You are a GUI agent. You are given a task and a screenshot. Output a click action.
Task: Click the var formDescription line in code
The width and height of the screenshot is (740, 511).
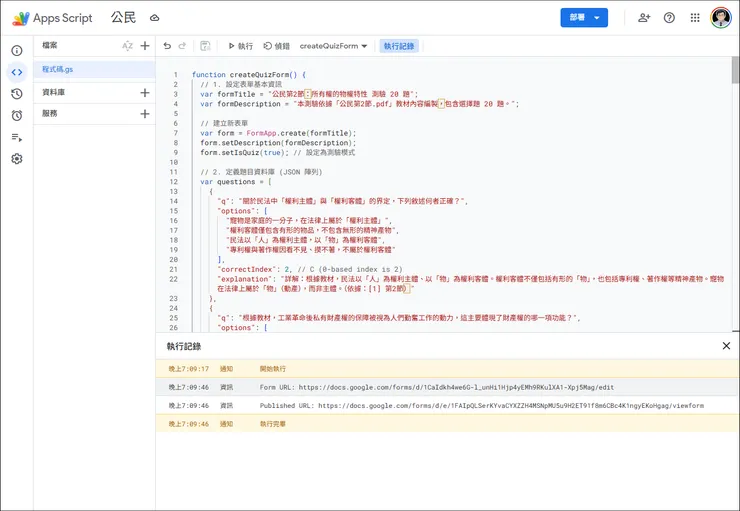tap(359, 104)
